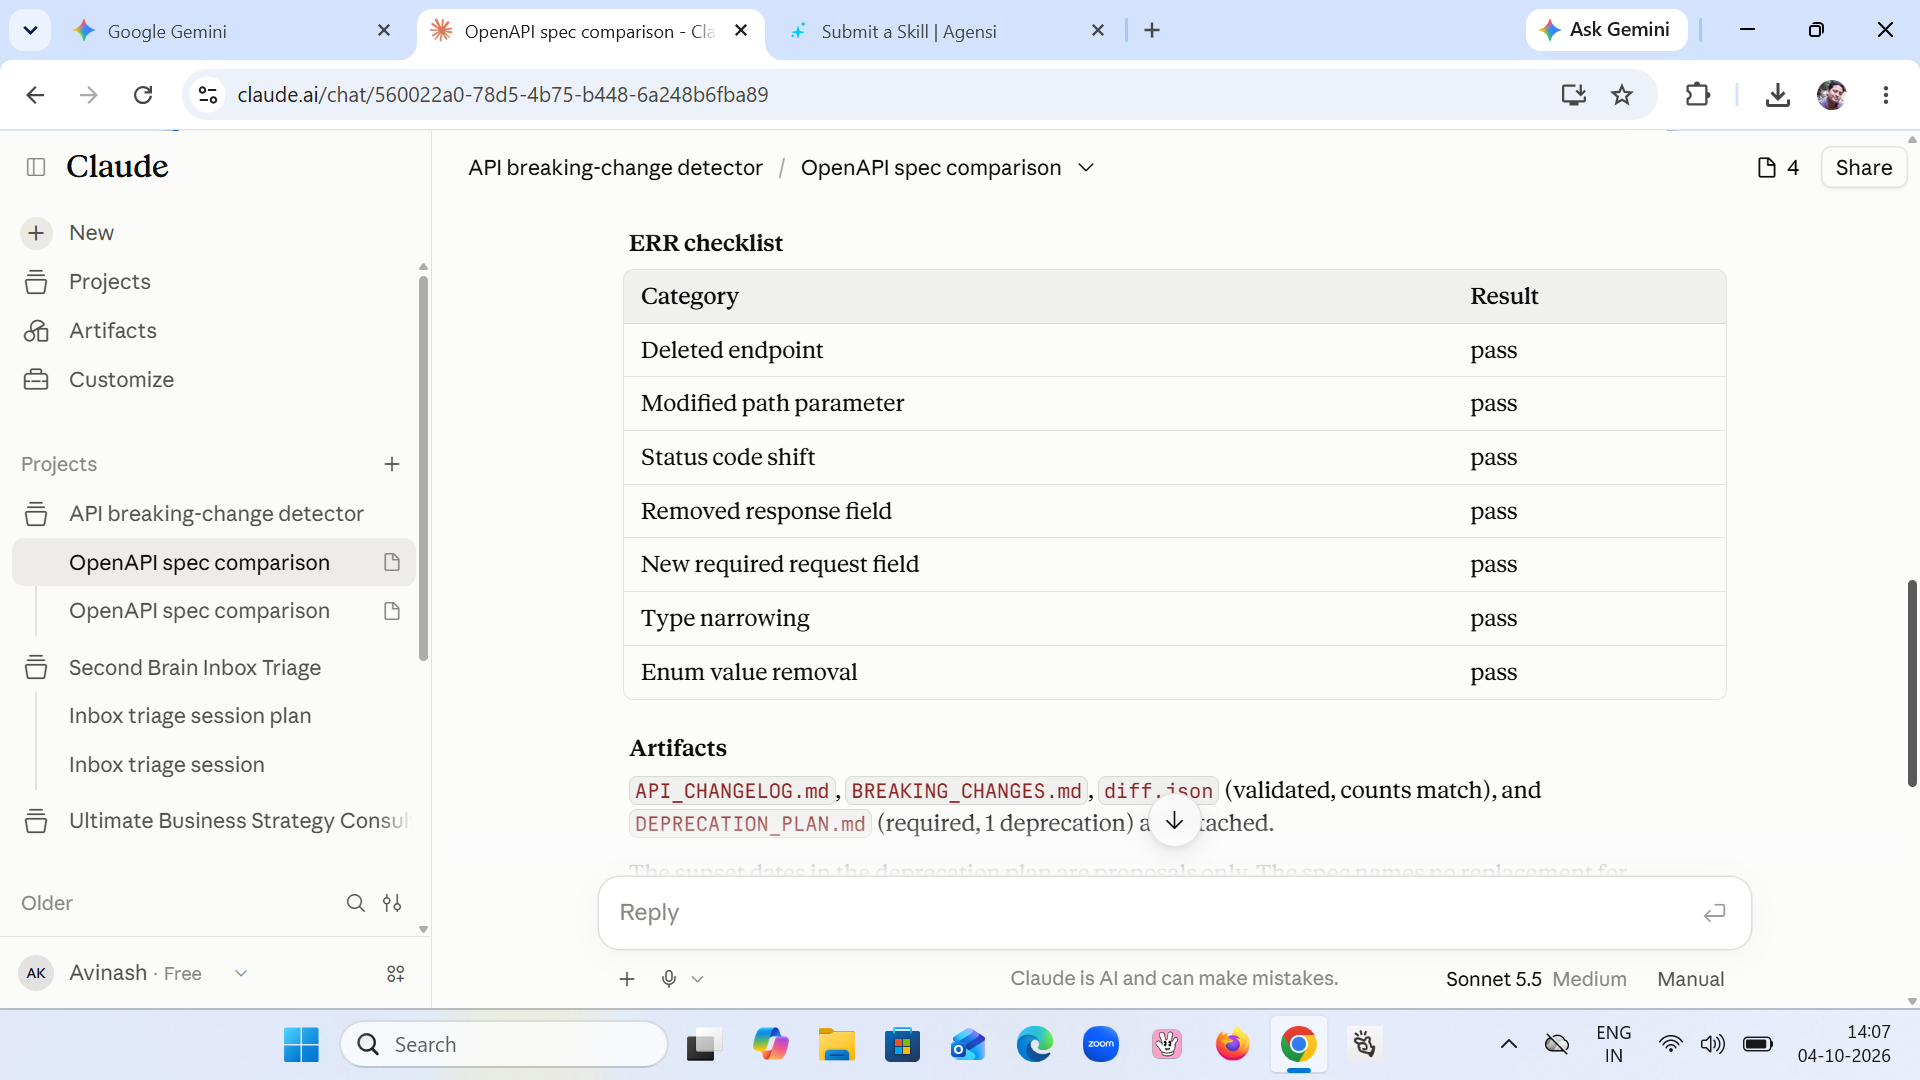Open the apps grid icon near Avinash
1920x1080 pixels.
tap(396, 973)
